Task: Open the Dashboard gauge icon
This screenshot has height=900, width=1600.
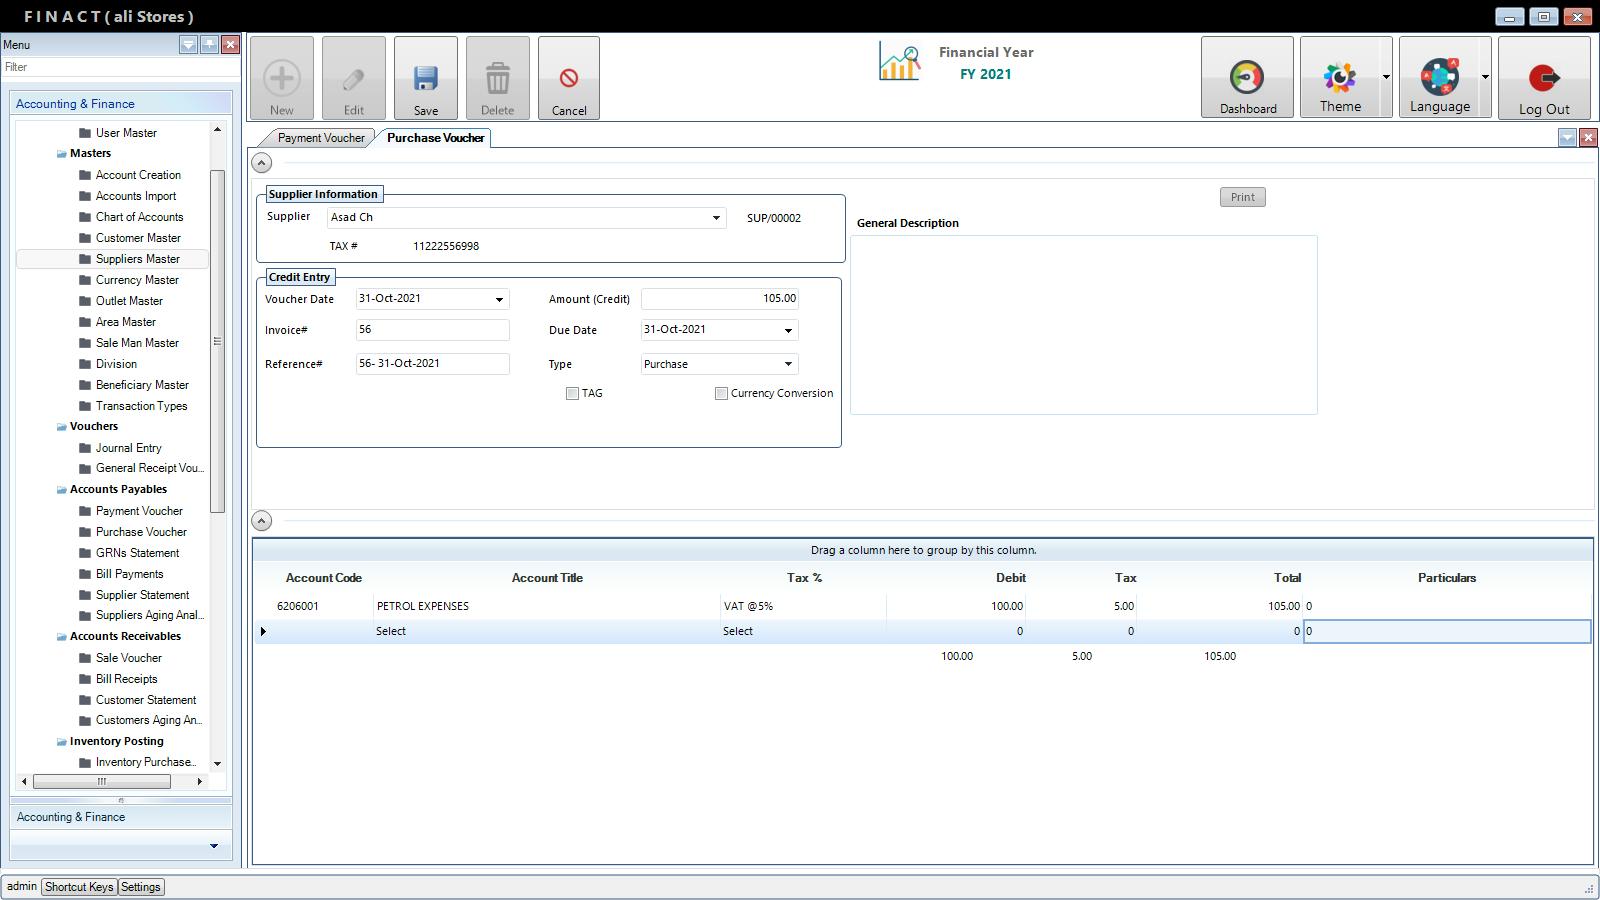Action: [x=1246, y=78]
